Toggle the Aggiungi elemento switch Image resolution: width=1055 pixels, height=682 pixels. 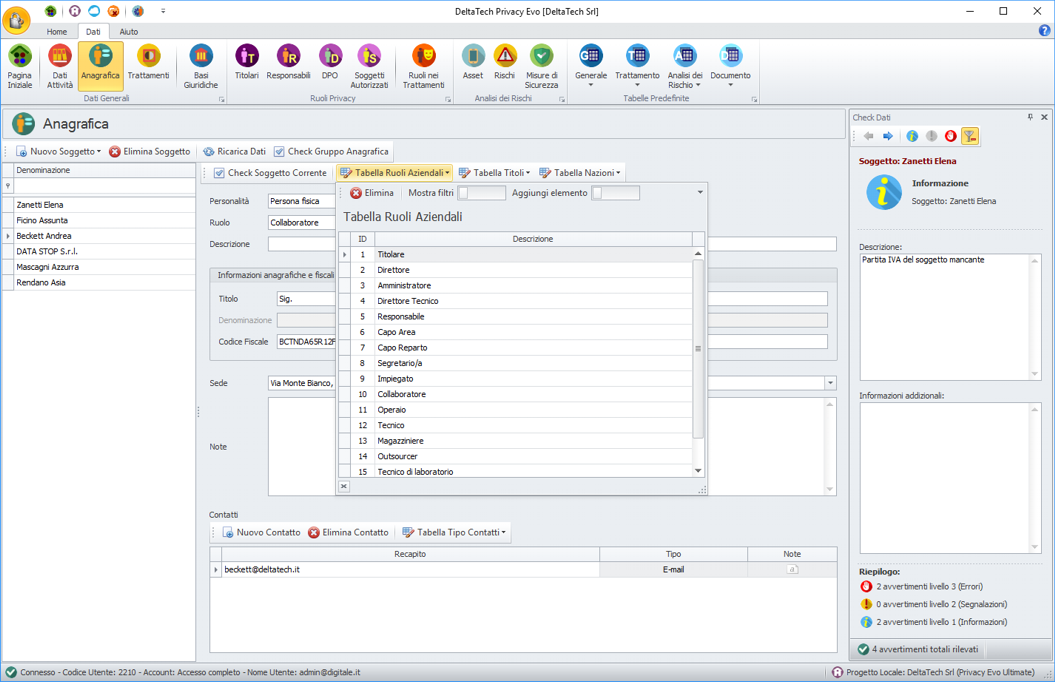(615, 193)
